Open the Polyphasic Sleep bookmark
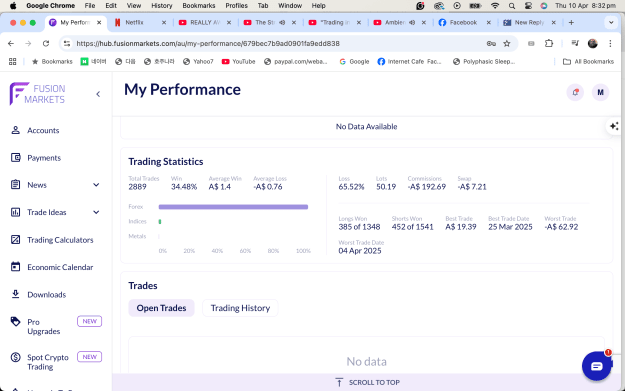Image resolution: width=625 pixels, height=391 pixels. (x=484, y=61)
